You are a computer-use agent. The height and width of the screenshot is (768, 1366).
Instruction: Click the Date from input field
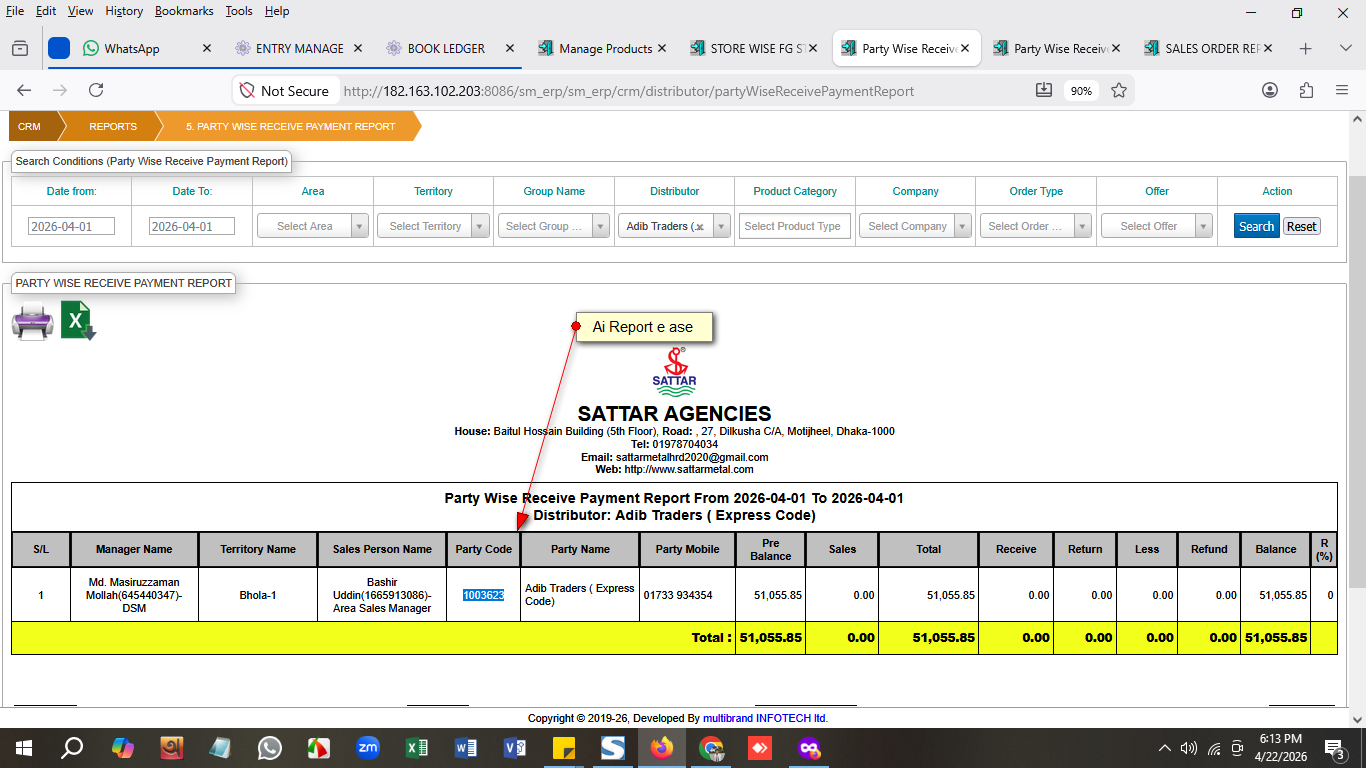(71, 226)
